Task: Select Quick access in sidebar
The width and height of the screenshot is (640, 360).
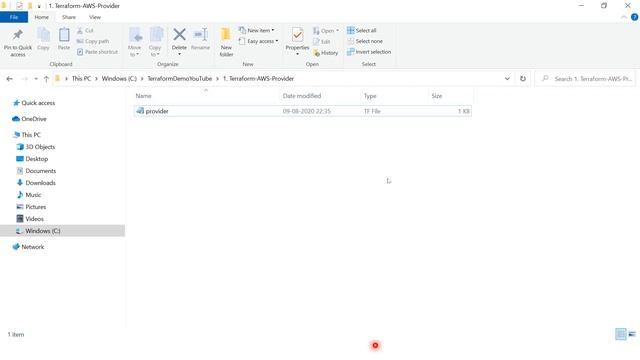Action: [x=38, y=103]
